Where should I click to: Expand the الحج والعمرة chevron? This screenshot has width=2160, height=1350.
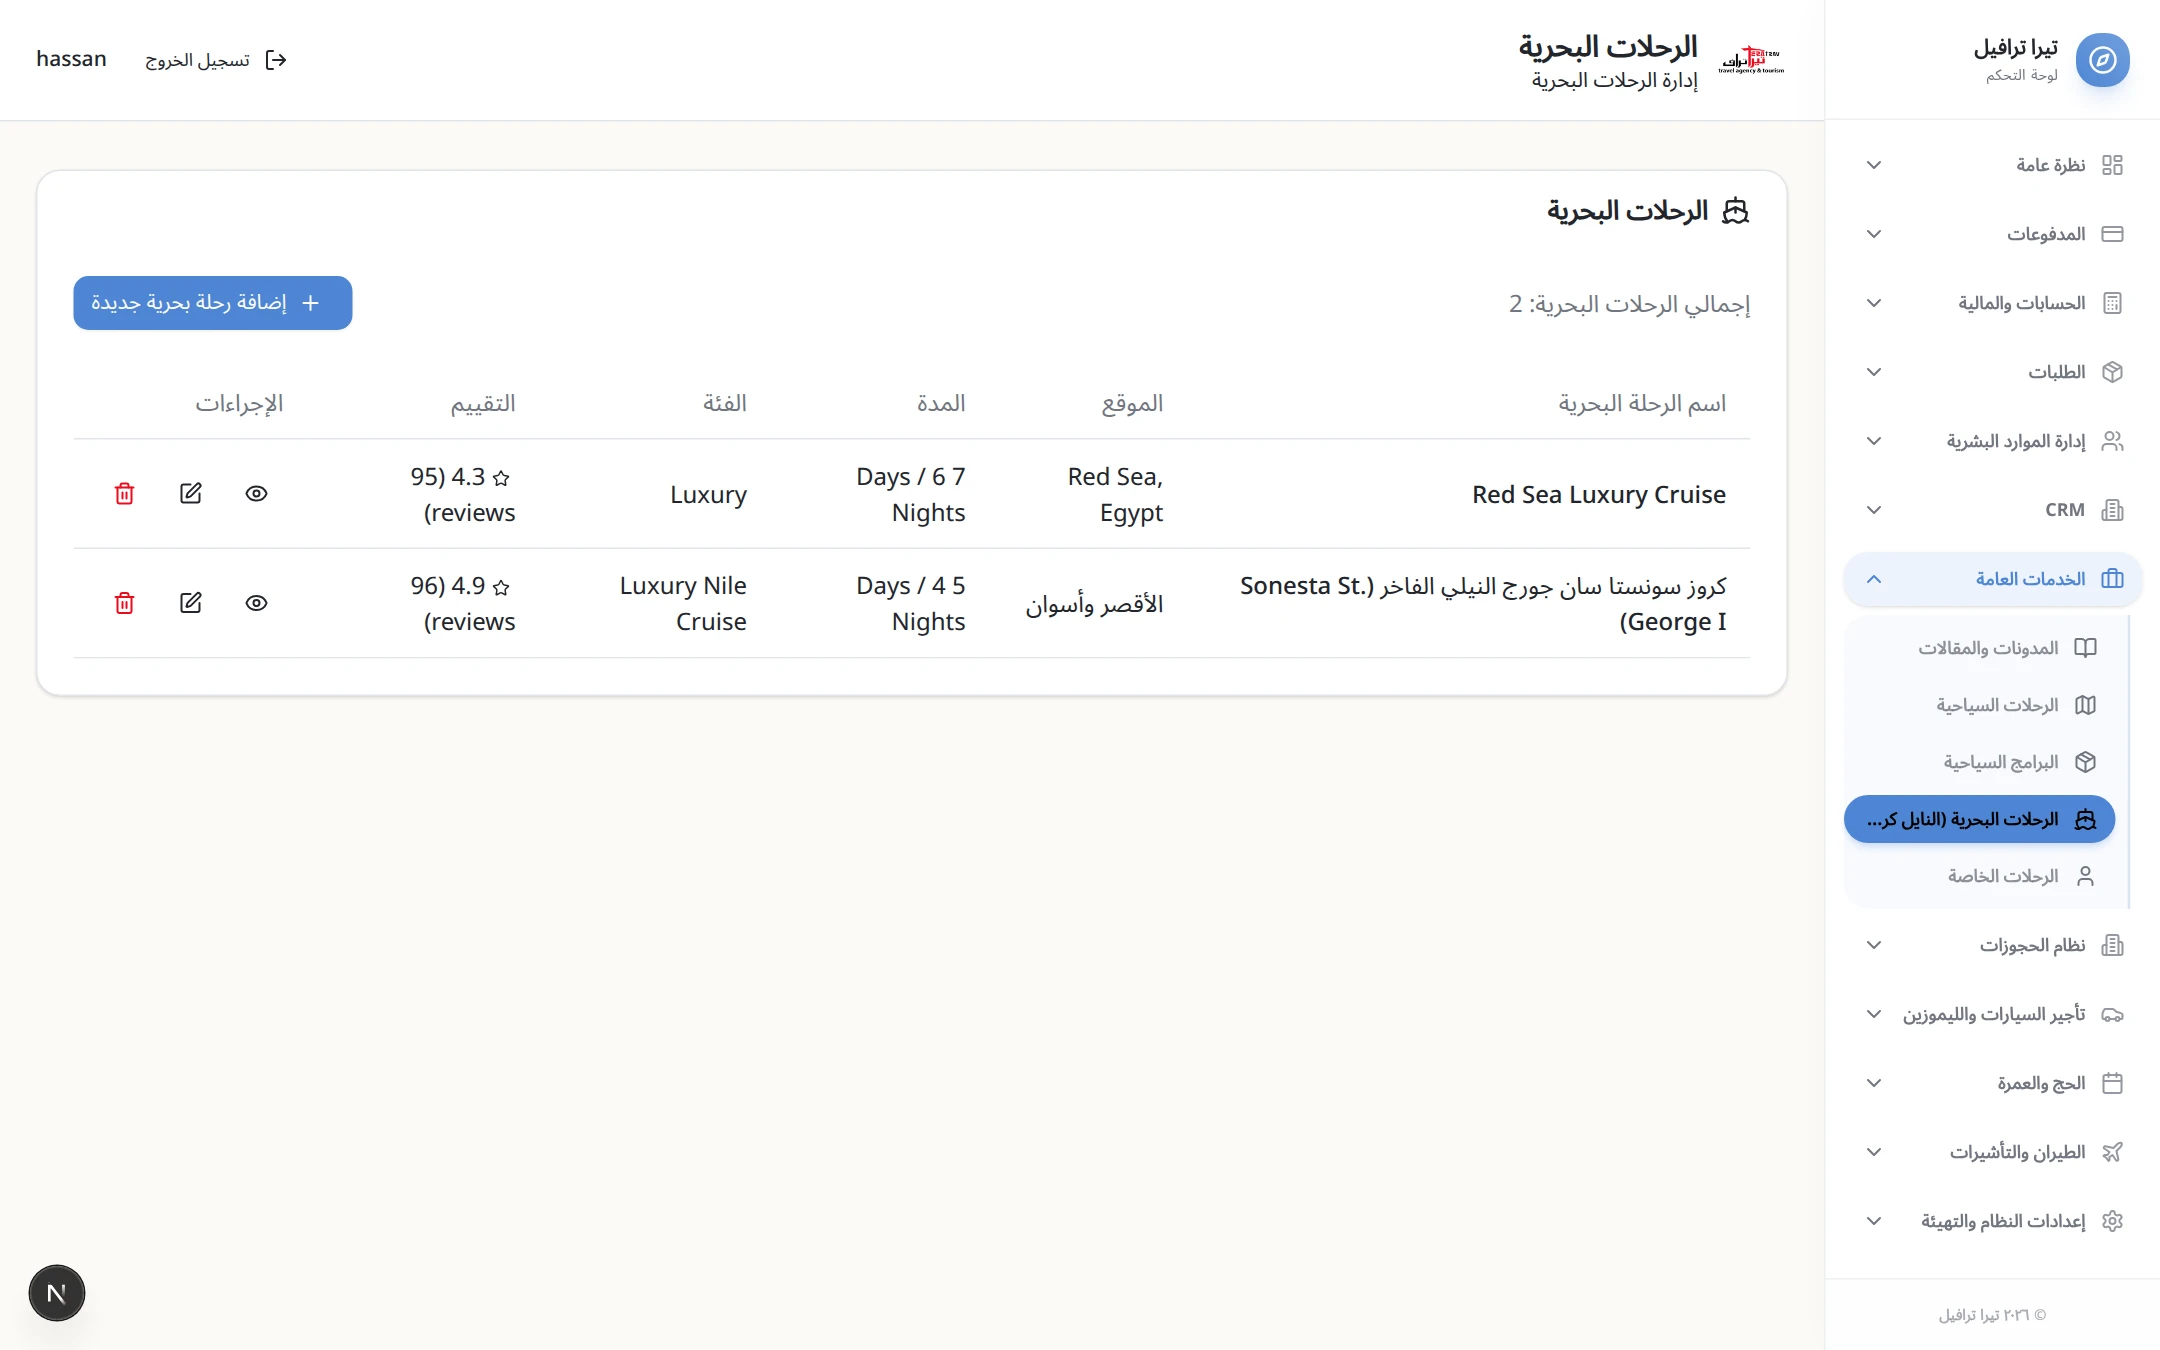(1874, 1083)
